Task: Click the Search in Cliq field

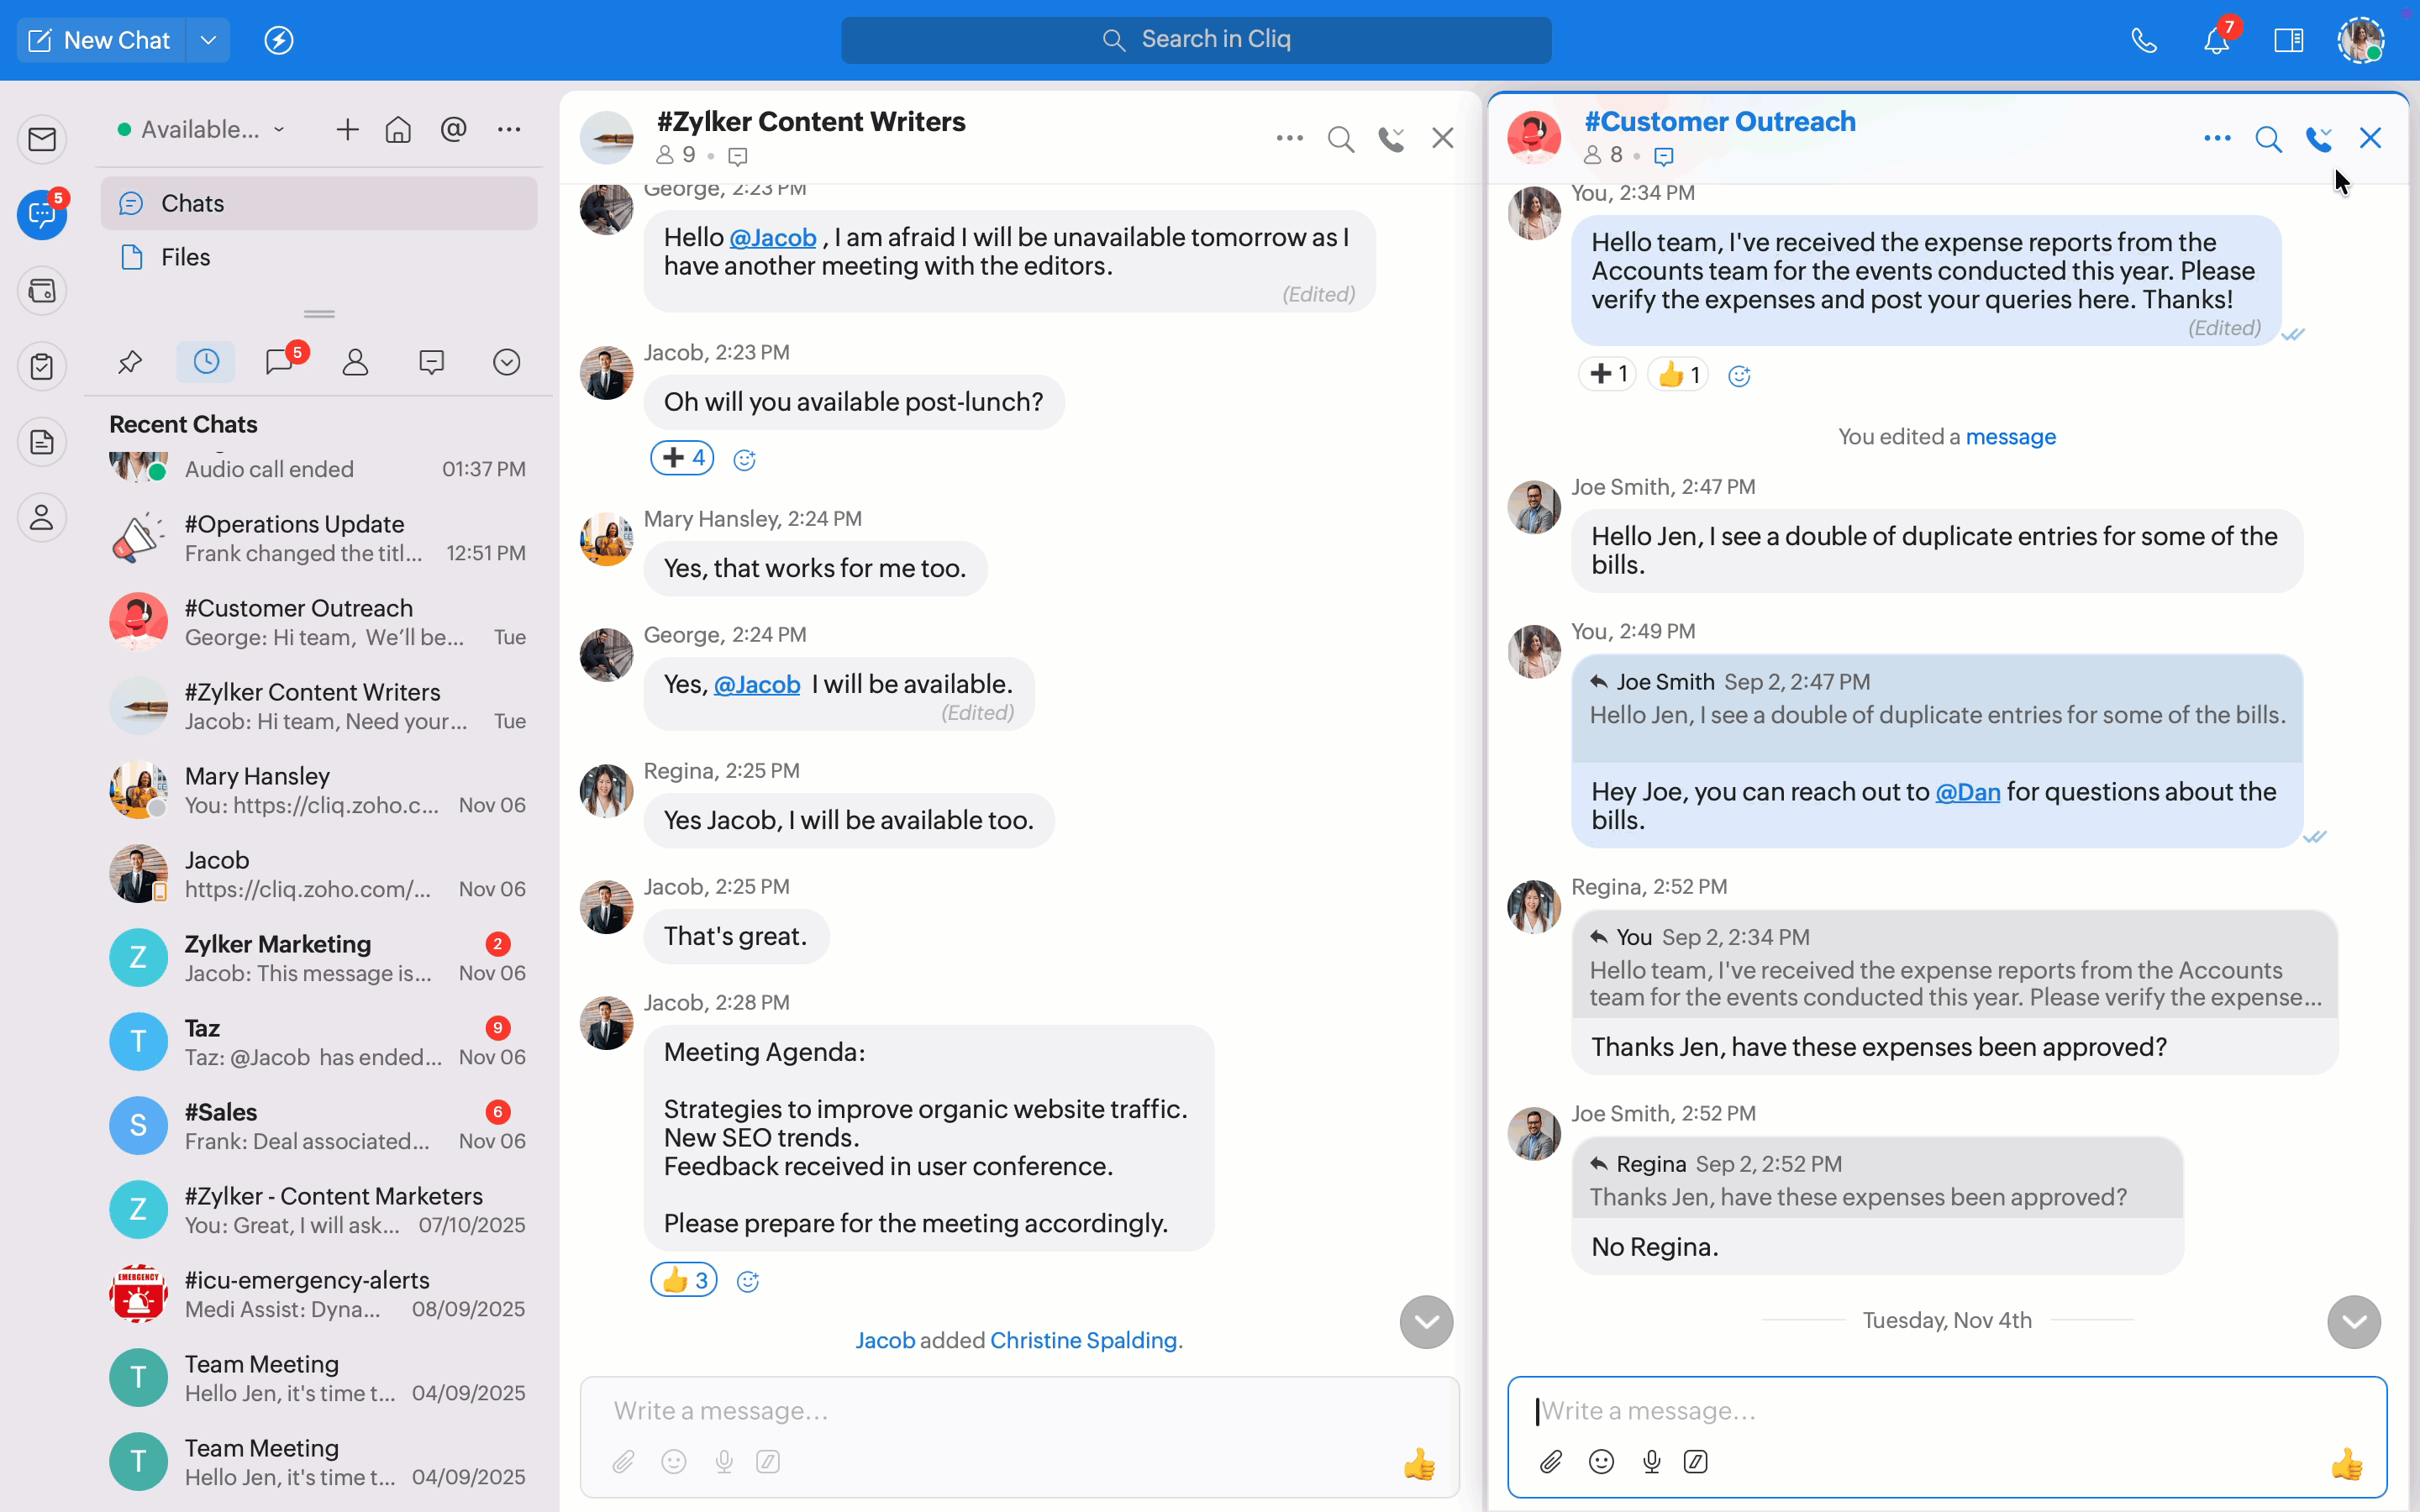Action: click(x=1196, y=40)
